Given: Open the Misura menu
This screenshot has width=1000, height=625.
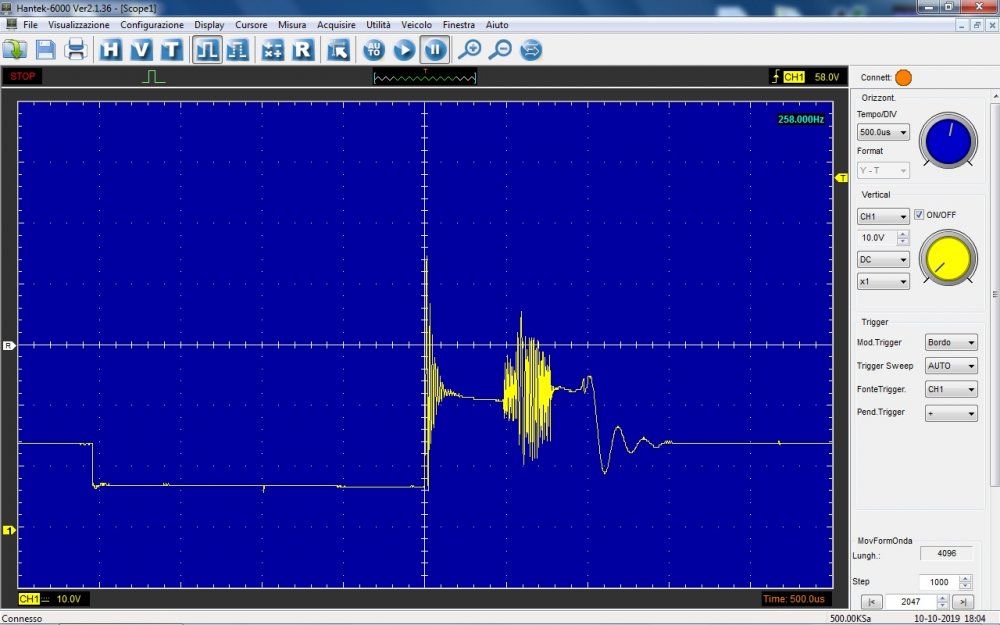Looking at the screenshot, I should 292,24.
